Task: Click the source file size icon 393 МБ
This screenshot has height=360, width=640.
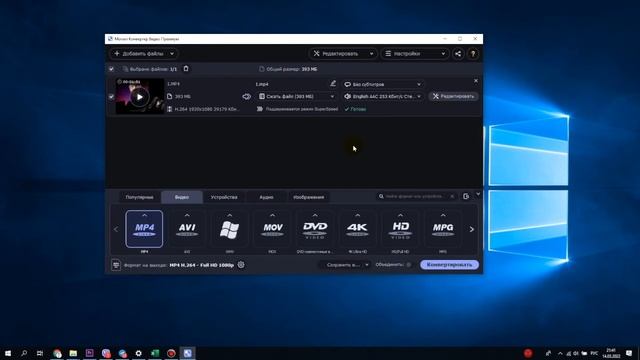Action: click(169, 96)
